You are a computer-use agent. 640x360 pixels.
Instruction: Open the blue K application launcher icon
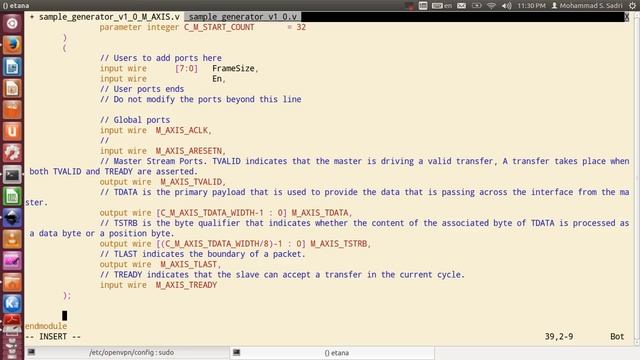tap(12, 304)
